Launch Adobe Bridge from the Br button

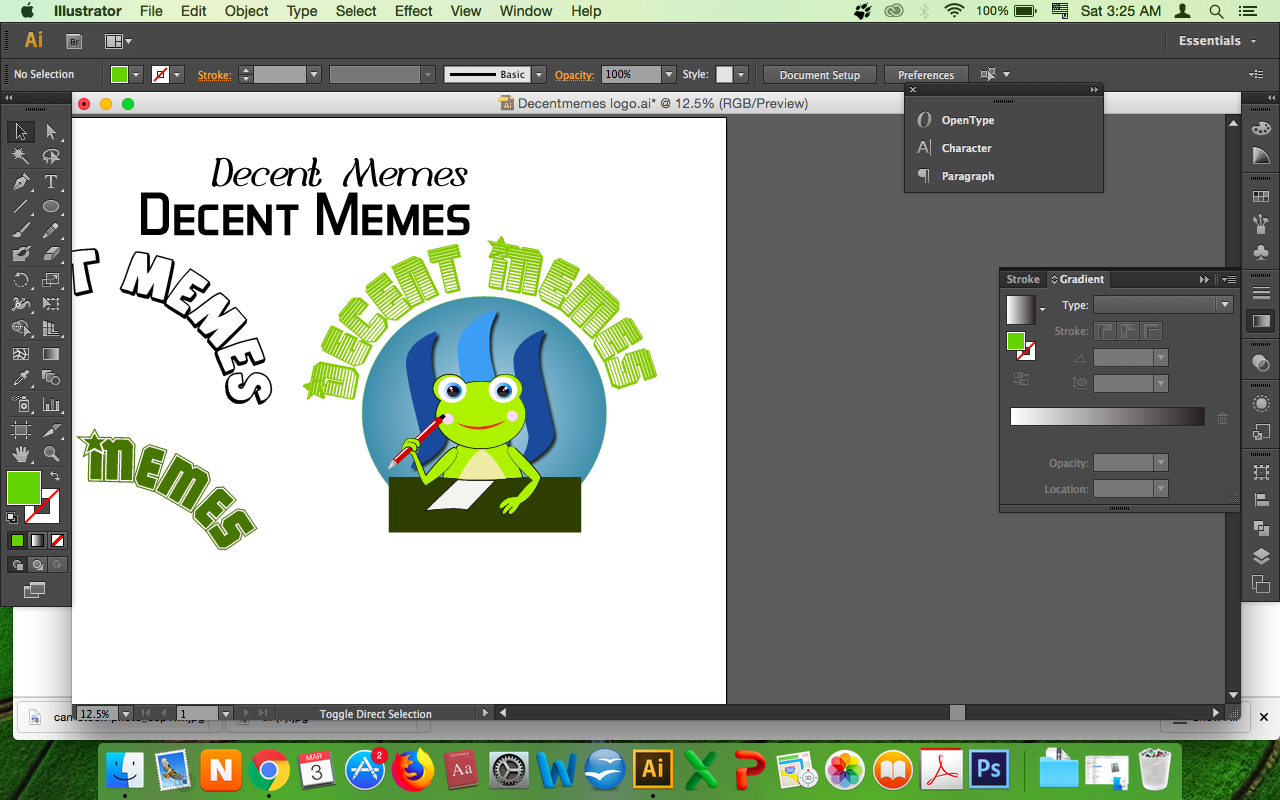tap(73, 41)
